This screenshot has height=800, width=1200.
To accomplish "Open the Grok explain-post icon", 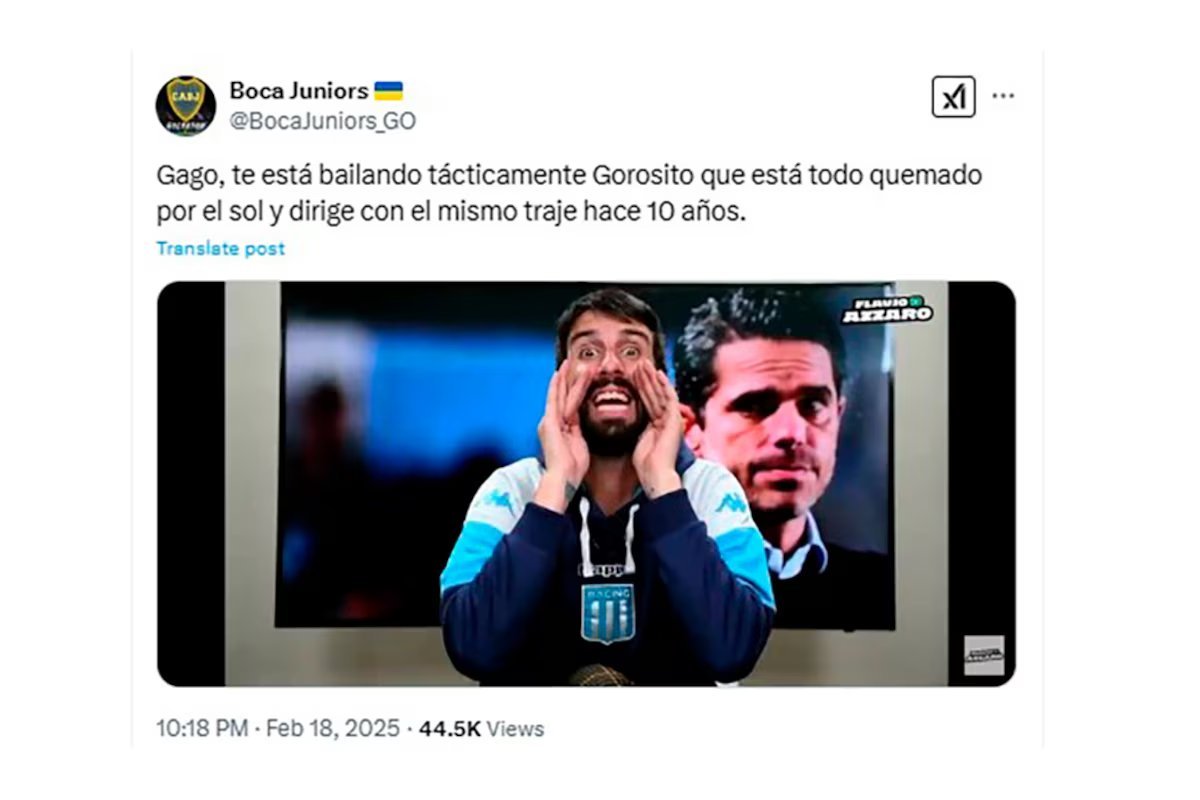I will [x=953, y=96].
